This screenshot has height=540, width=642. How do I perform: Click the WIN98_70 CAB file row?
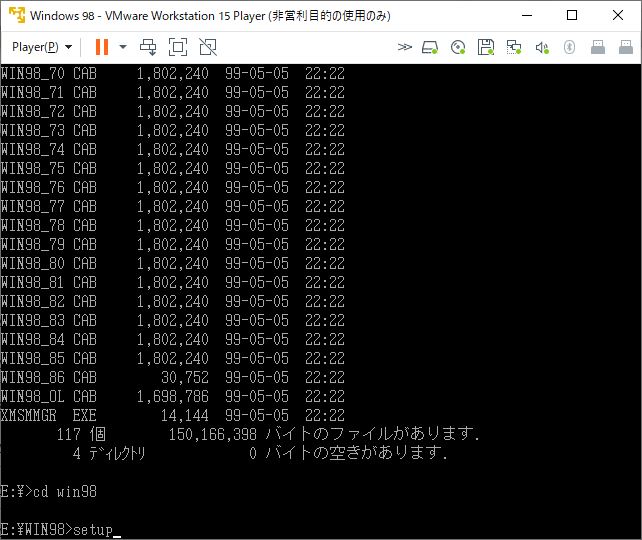(172, 74)
